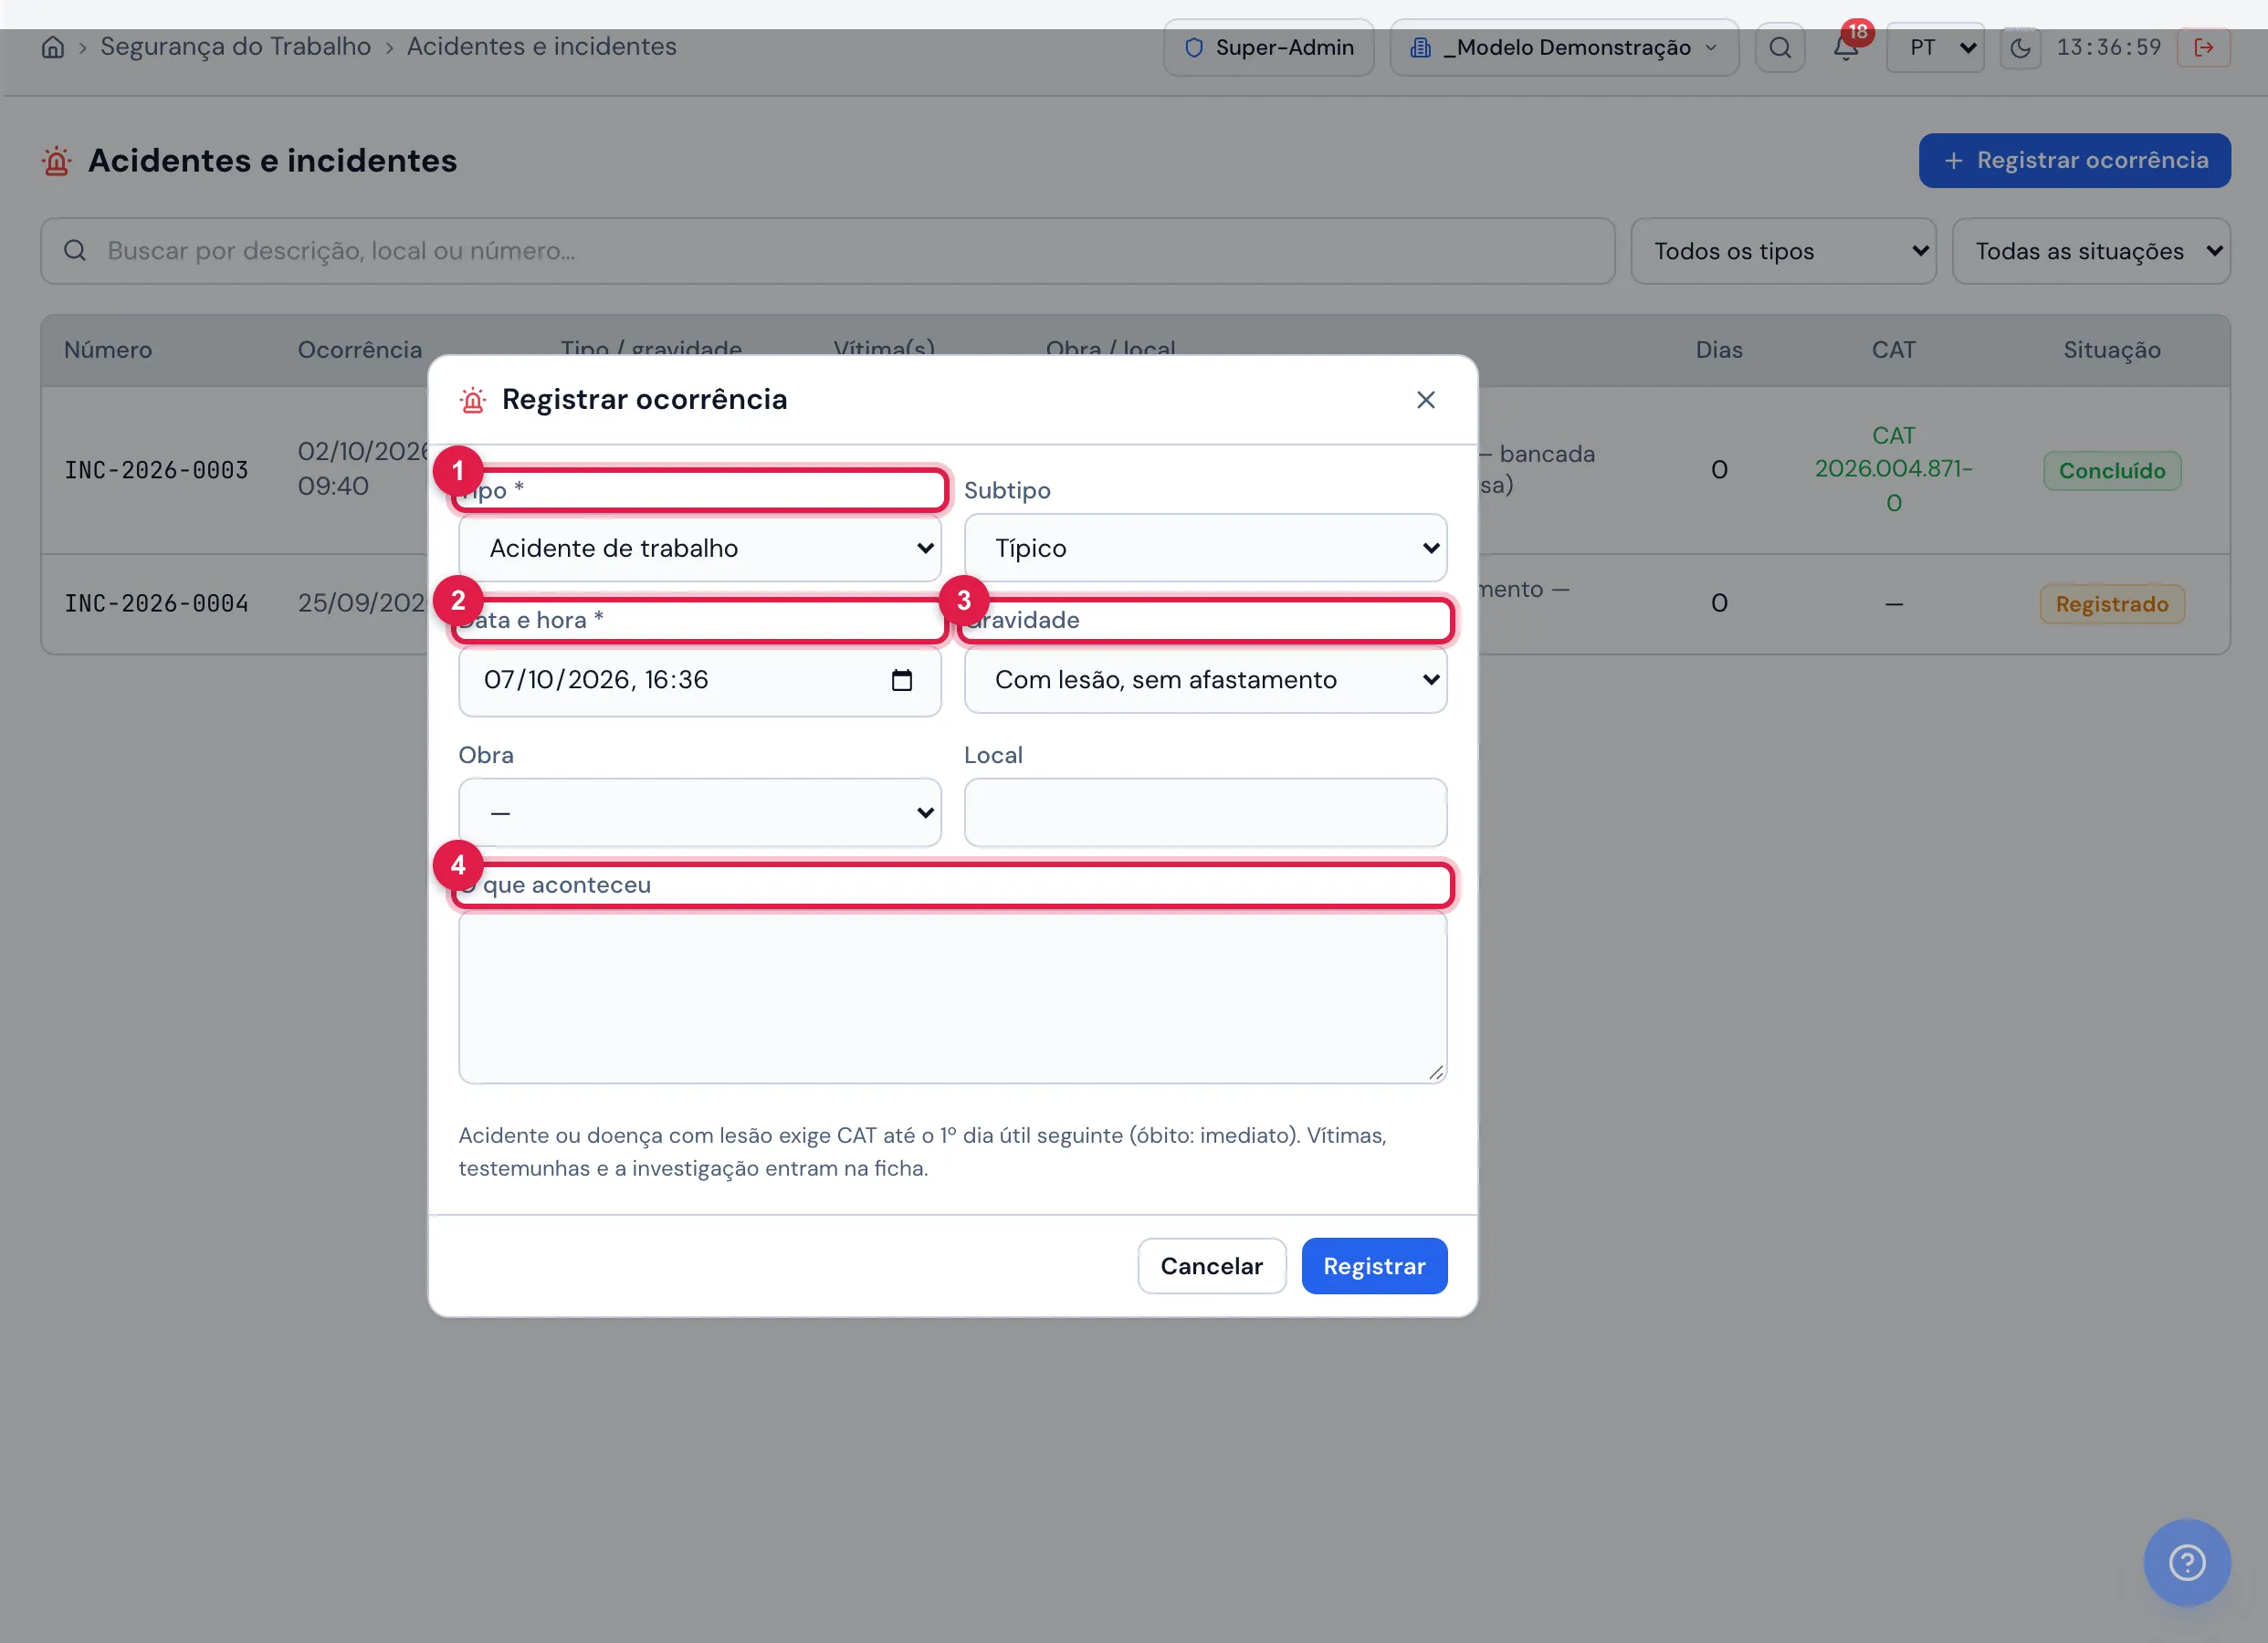Click the Situação column header
This screenshot has width=2268, height=1643.
(2112, 350)
